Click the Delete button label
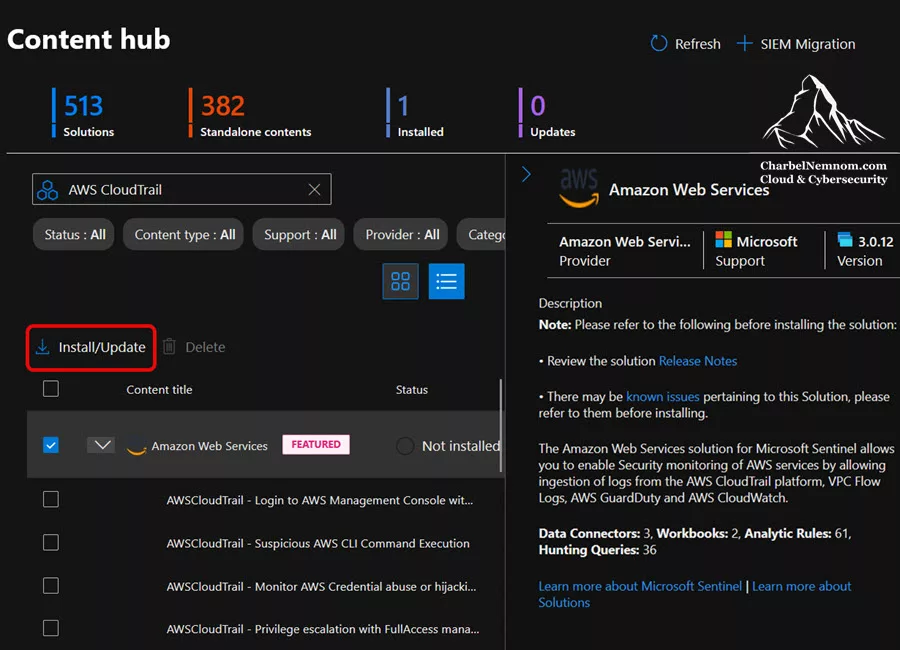900x650 pixels. [x=205, y=347]
